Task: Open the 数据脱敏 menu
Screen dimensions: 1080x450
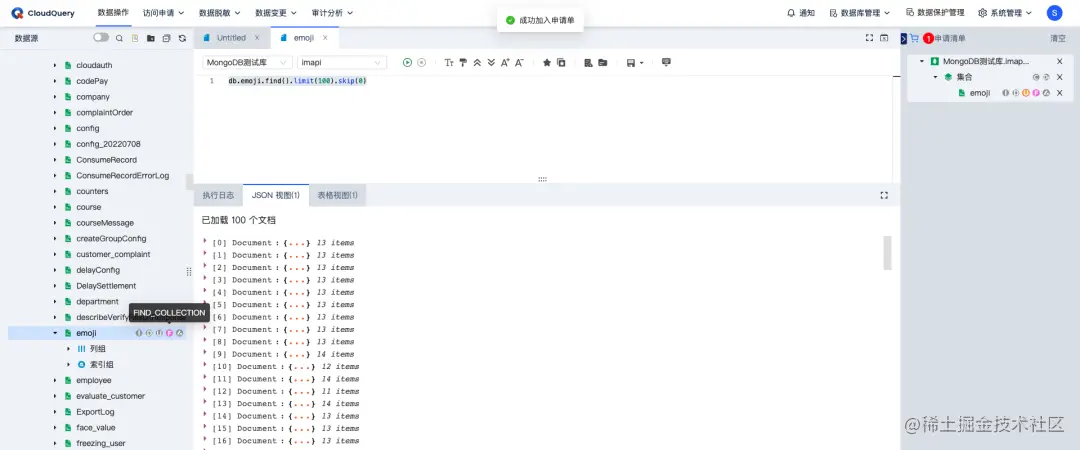Action: (219, 12)
